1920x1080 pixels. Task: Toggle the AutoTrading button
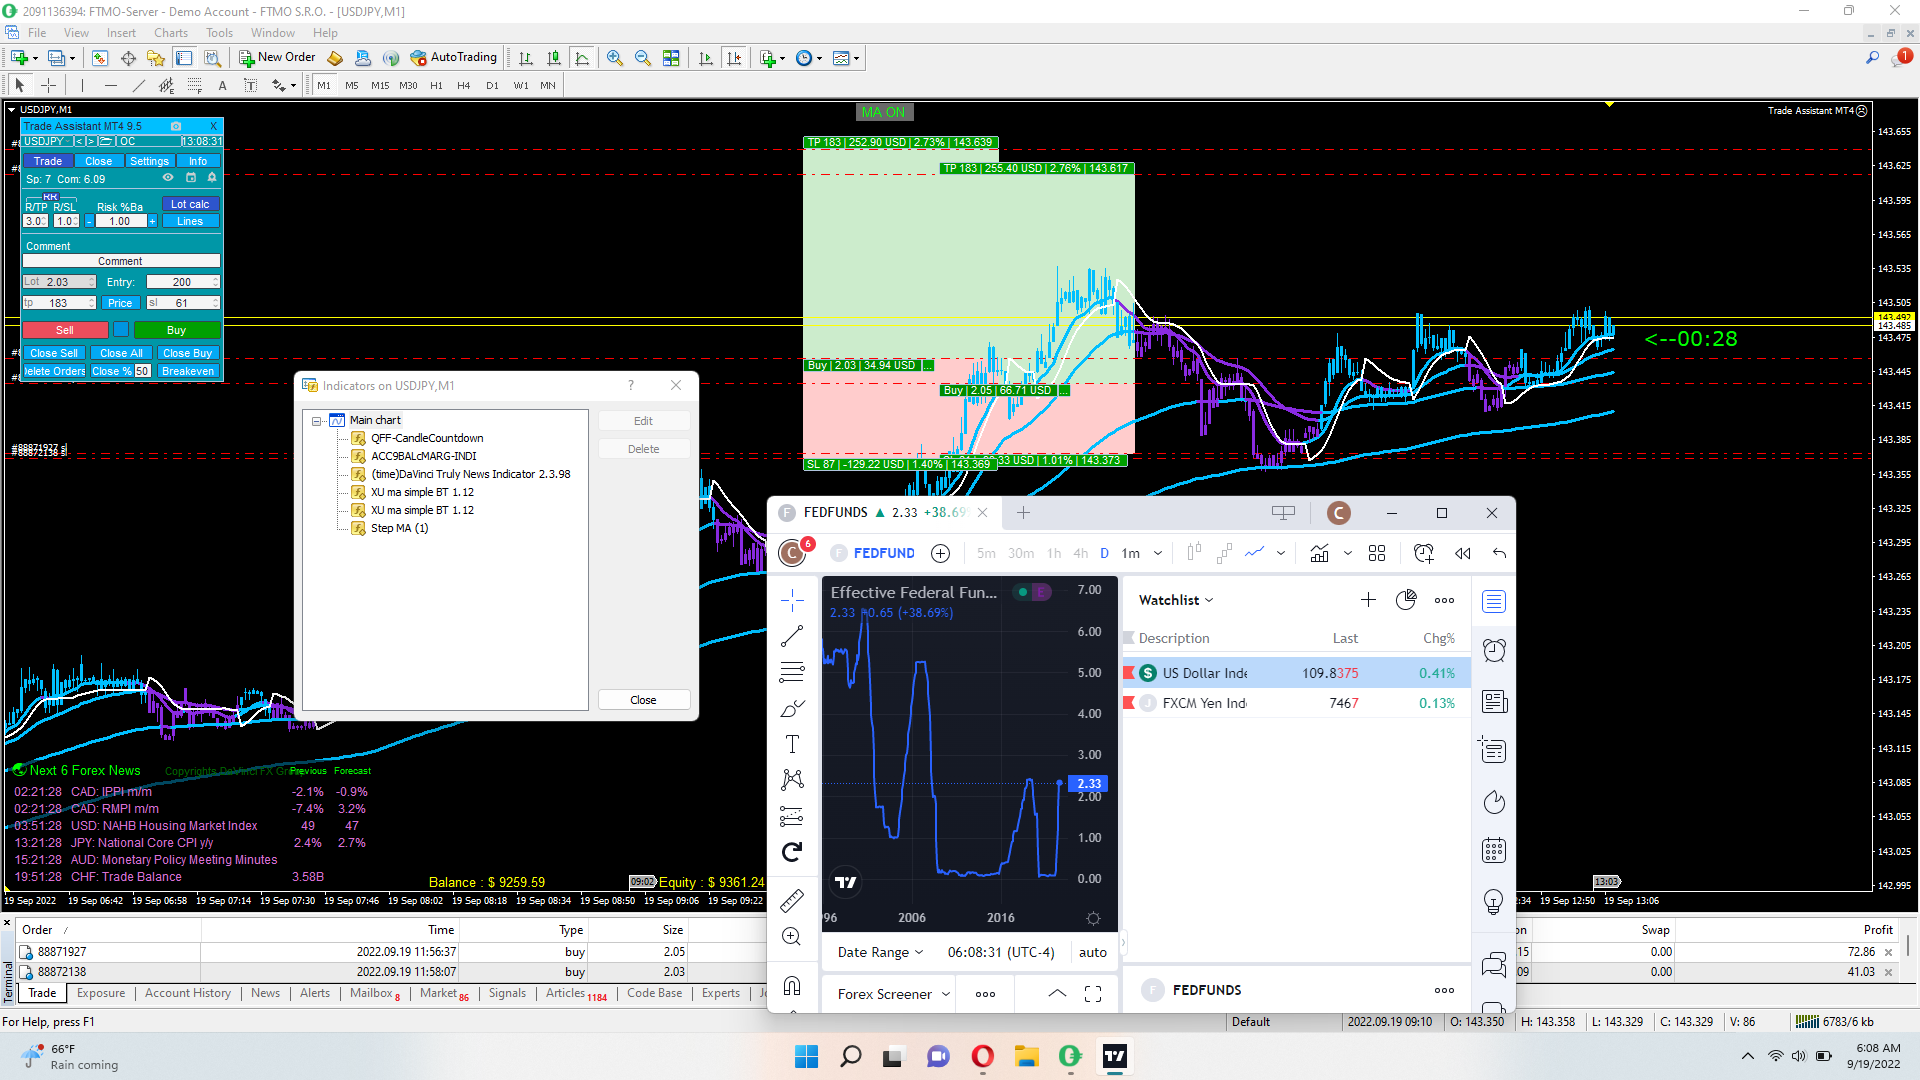pyautogui.click(x=454, y=58)
